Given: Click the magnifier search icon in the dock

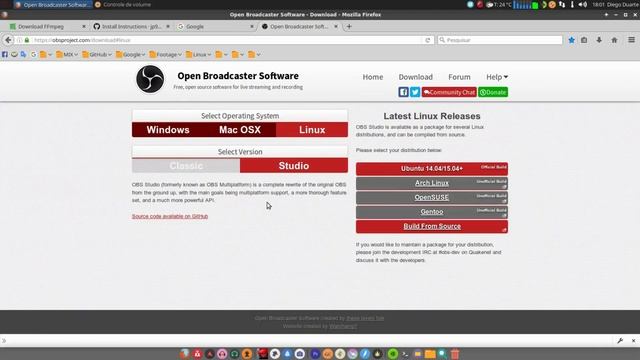Looking at the screenshot, I should [x=442, y=354].
